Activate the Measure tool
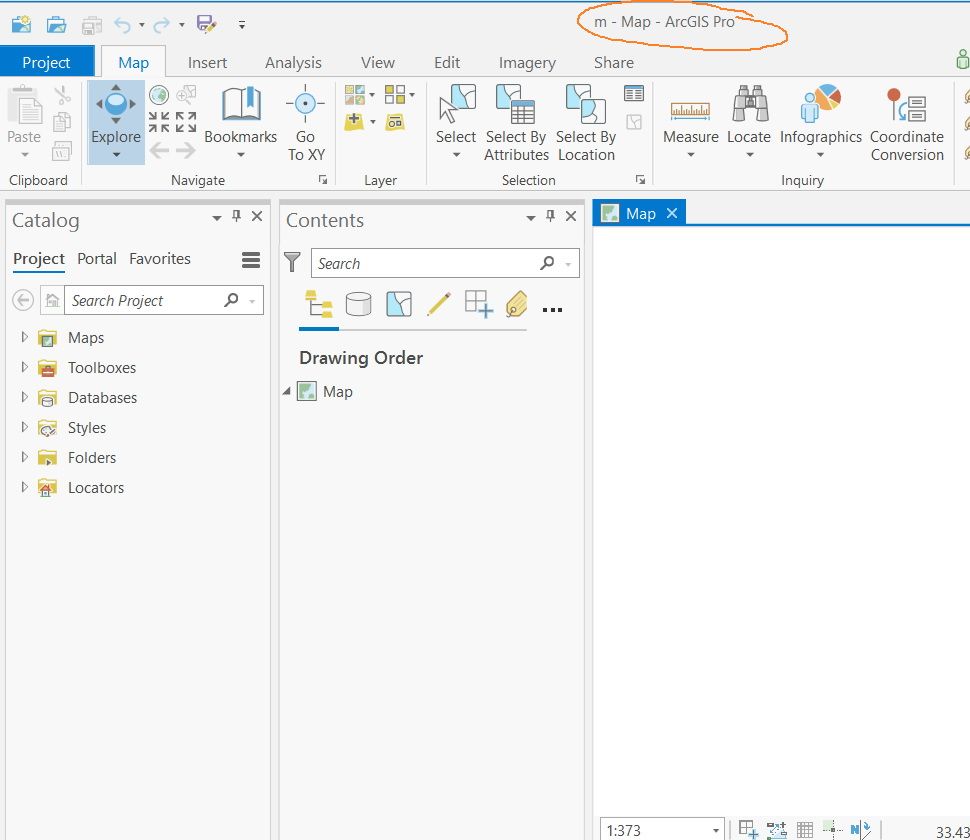The height and width of the screenshot is (840, 970). tap(690, 122)
